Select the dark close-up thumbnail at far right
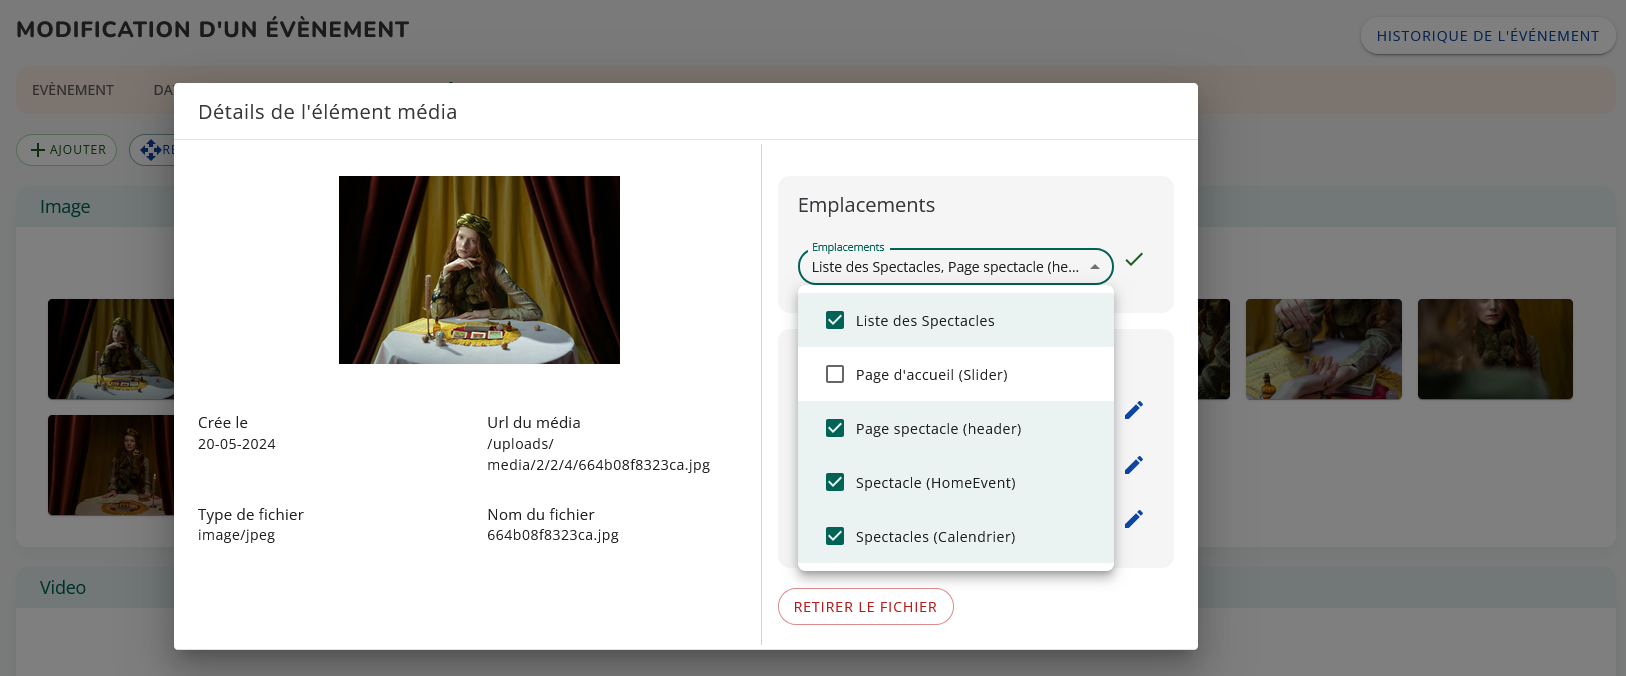1626x676 pixels. click(x=1495, y=349)
